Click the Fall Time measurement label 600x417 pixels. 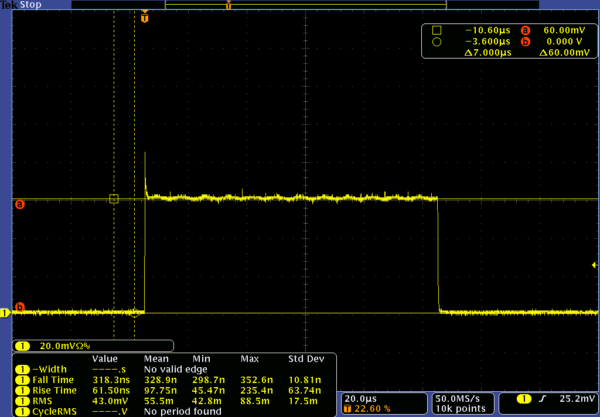[53, 380]
